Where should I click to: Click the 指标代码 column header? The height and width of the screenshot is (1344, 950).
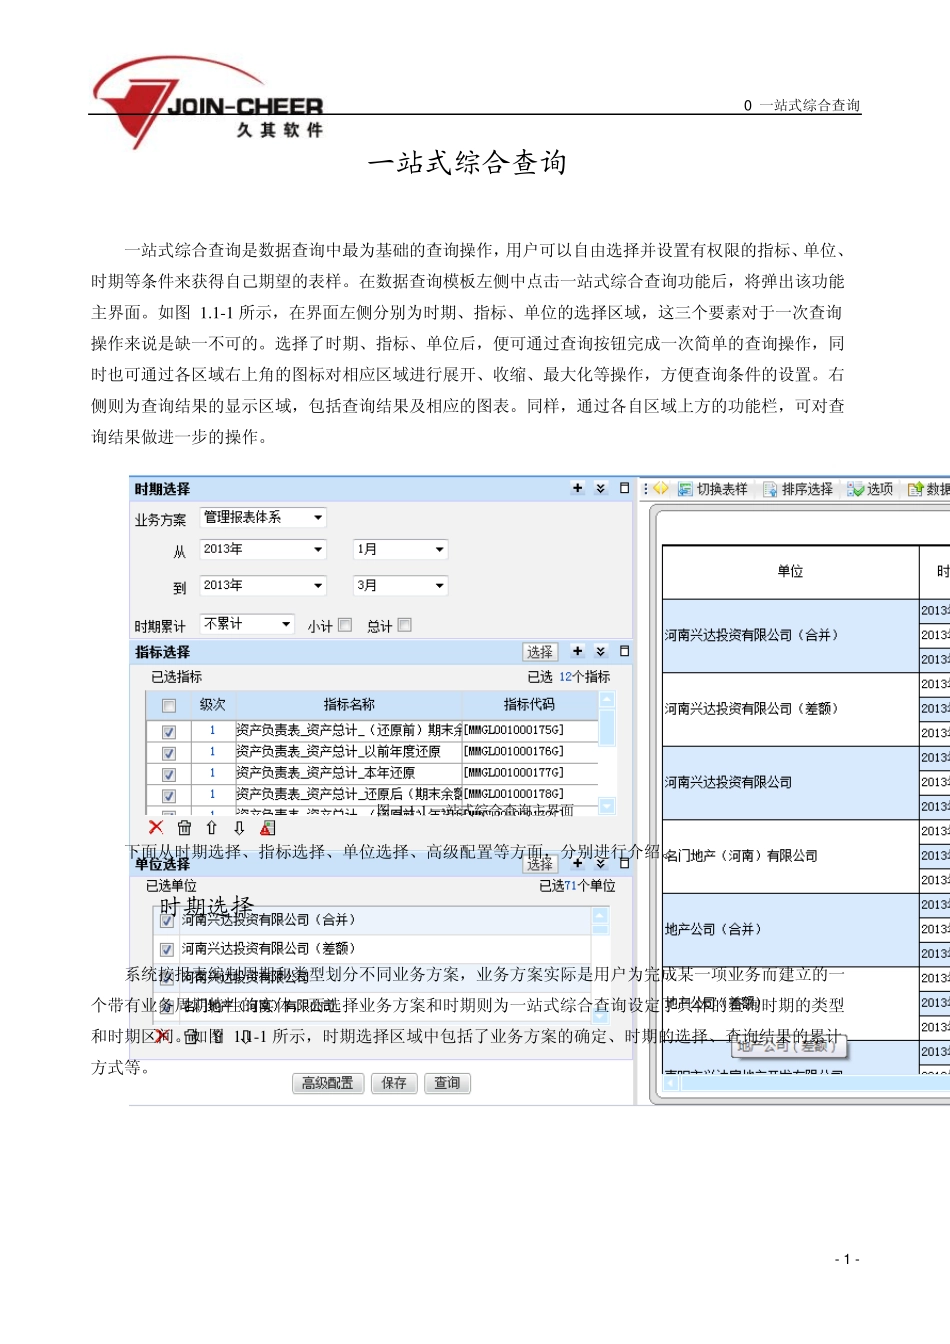coord(529,704)
